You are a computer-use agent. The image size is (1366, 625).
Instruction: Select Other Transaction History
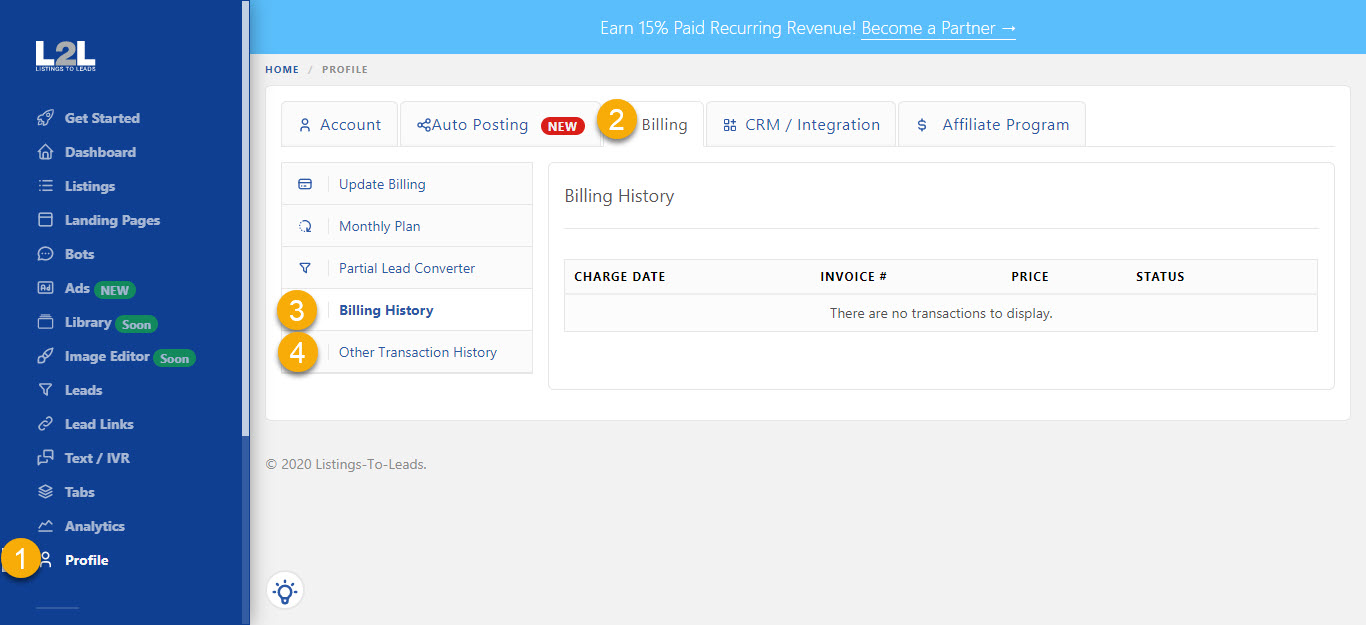click(x=418, y=351)
